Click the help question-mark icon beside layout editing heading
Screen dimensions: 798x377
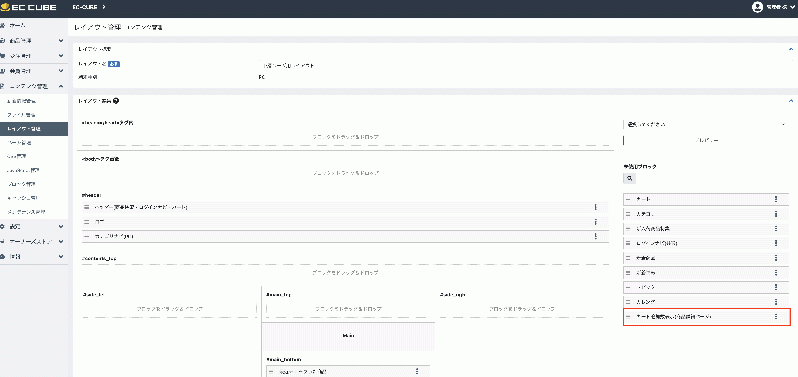click(116, 101)
